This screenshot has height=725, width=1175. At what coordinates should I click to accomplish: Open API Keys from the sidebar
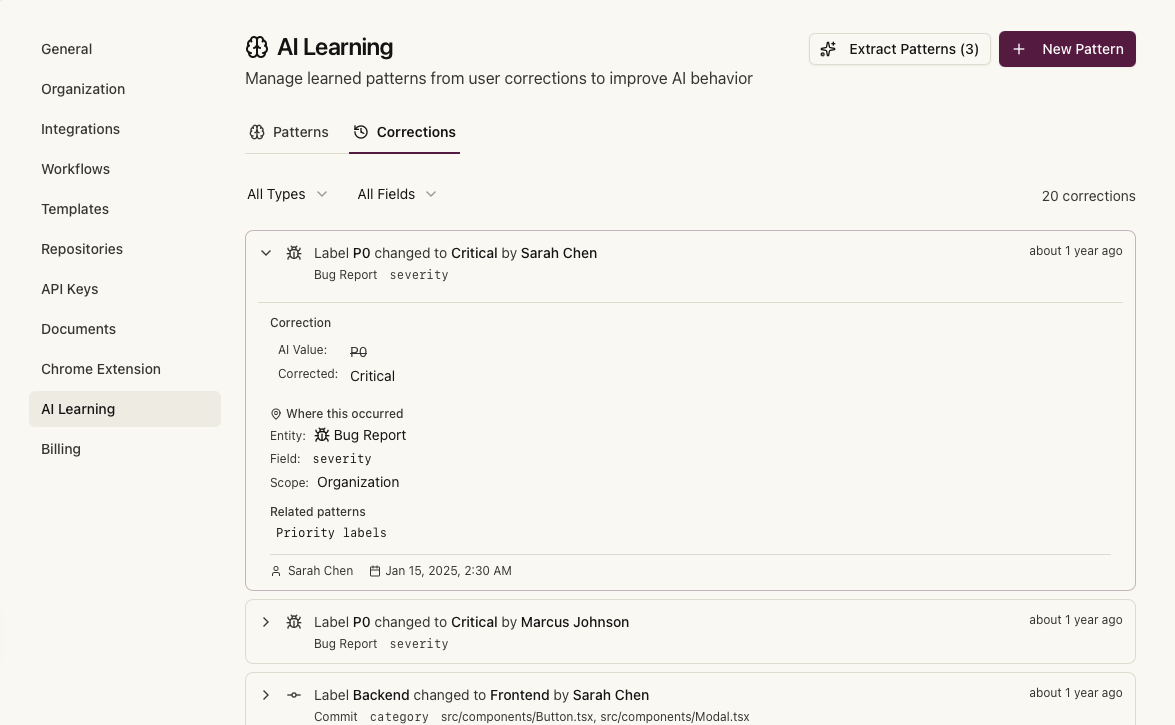(x=69, y=289)
